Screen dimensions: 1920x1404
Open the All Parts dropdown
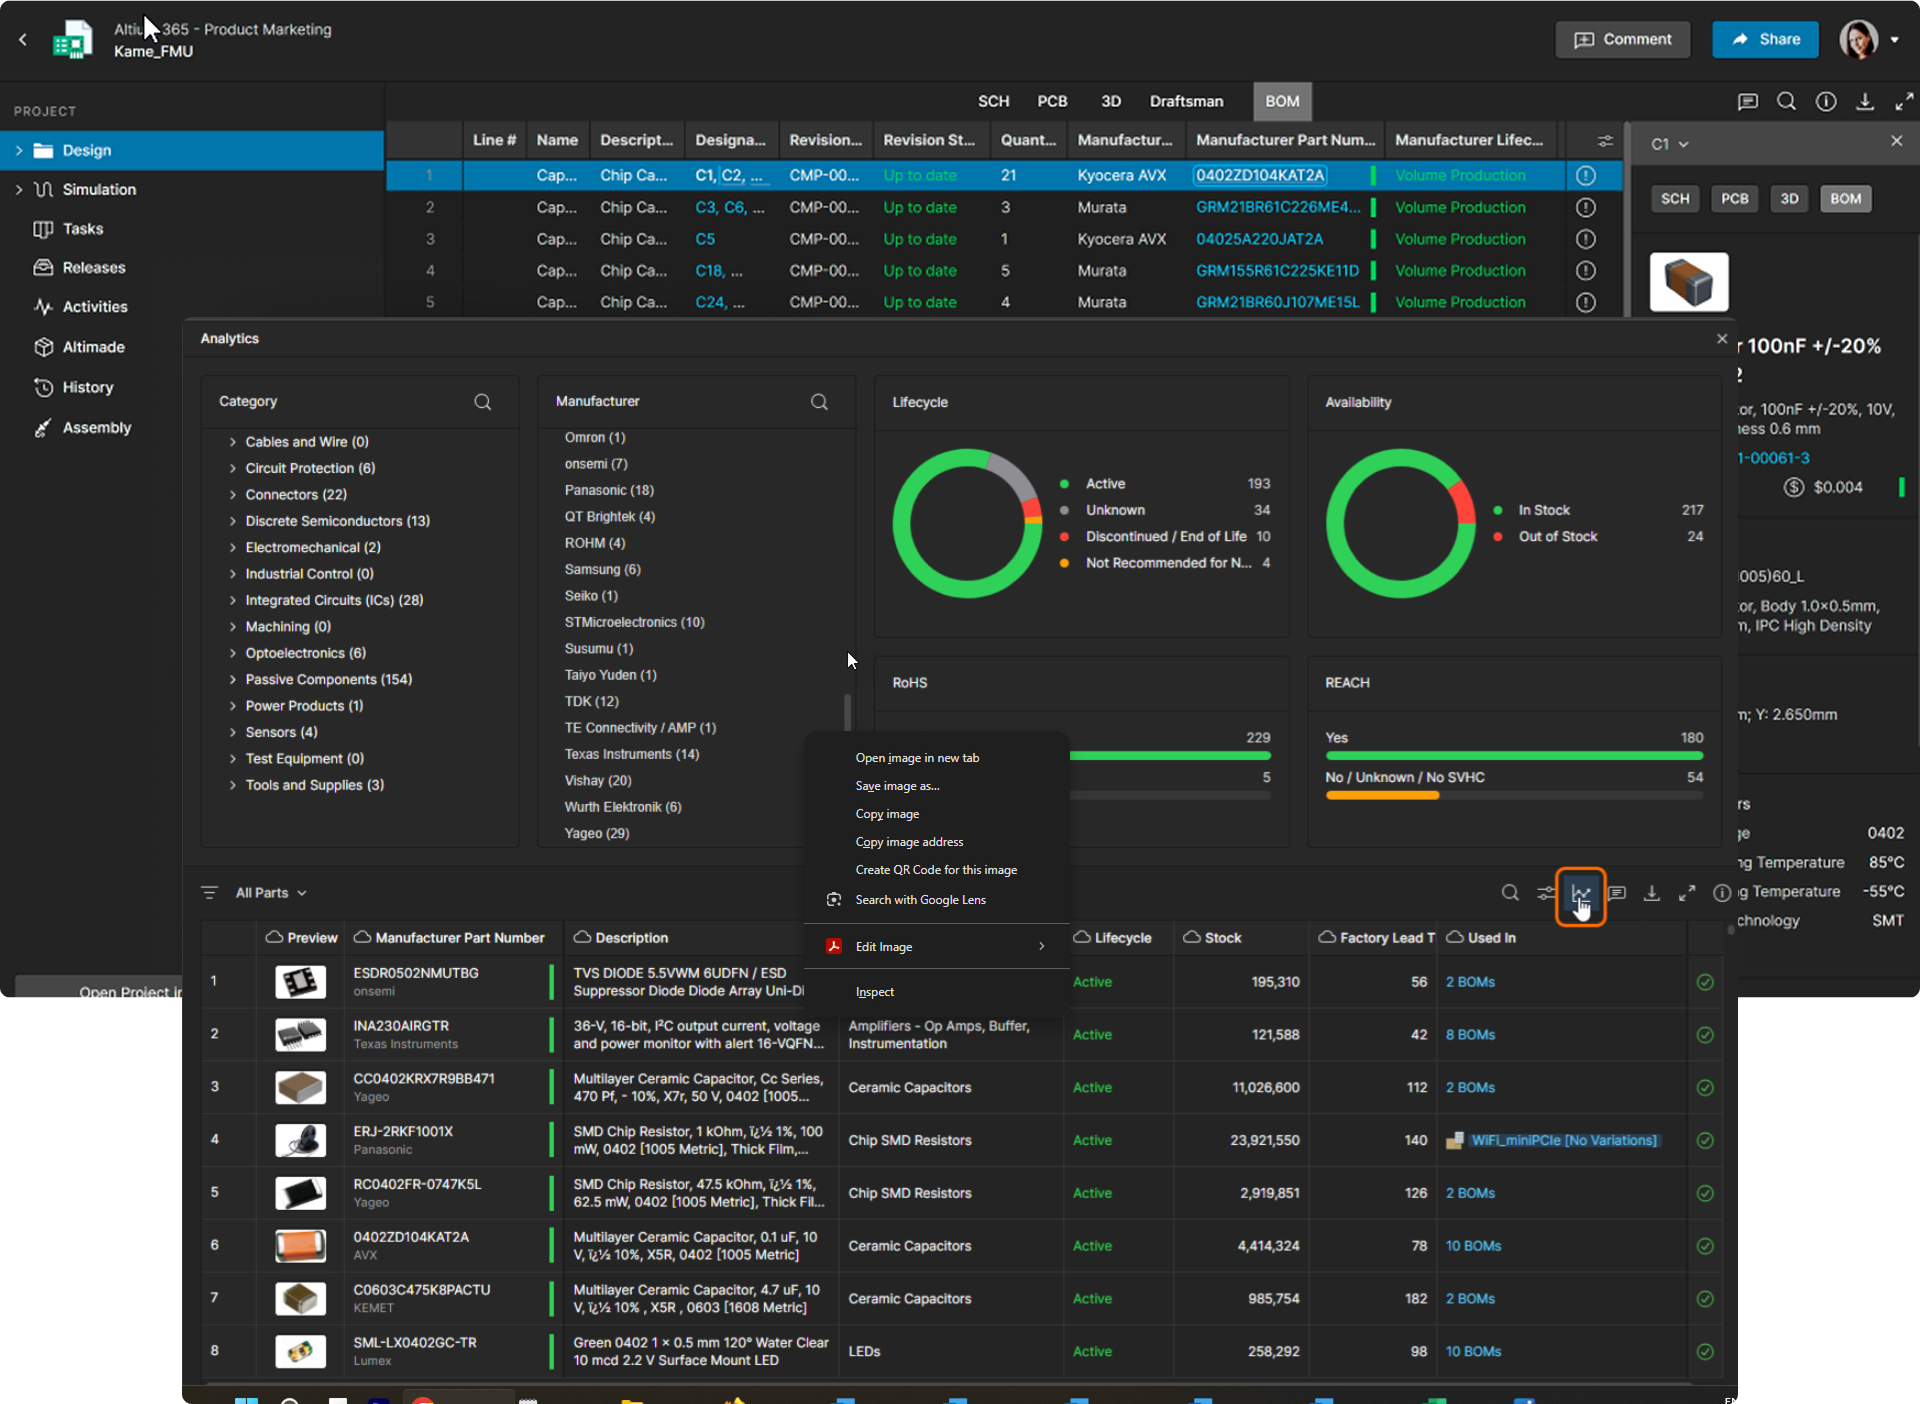270,893
